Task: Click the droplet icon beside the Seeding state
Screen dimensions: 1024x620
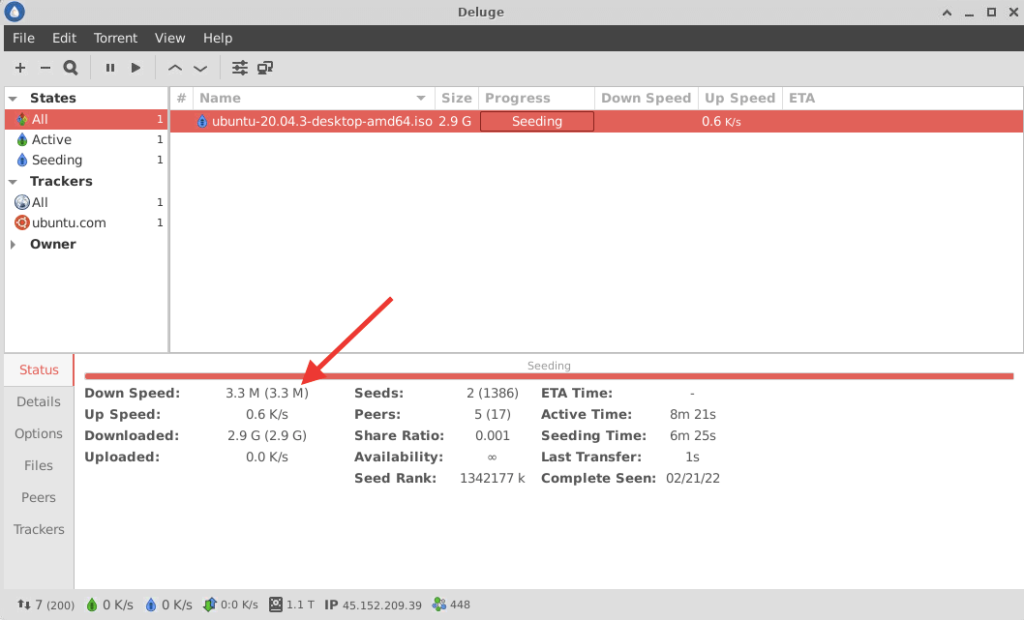Action: click(22, 160)
